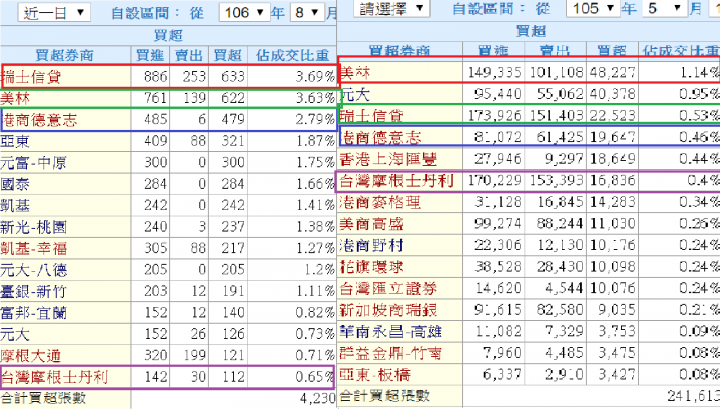This screenshot has width=720, height=410.
Task: Open the 元富-中原 broker link
Action: [x=34, y=163]
